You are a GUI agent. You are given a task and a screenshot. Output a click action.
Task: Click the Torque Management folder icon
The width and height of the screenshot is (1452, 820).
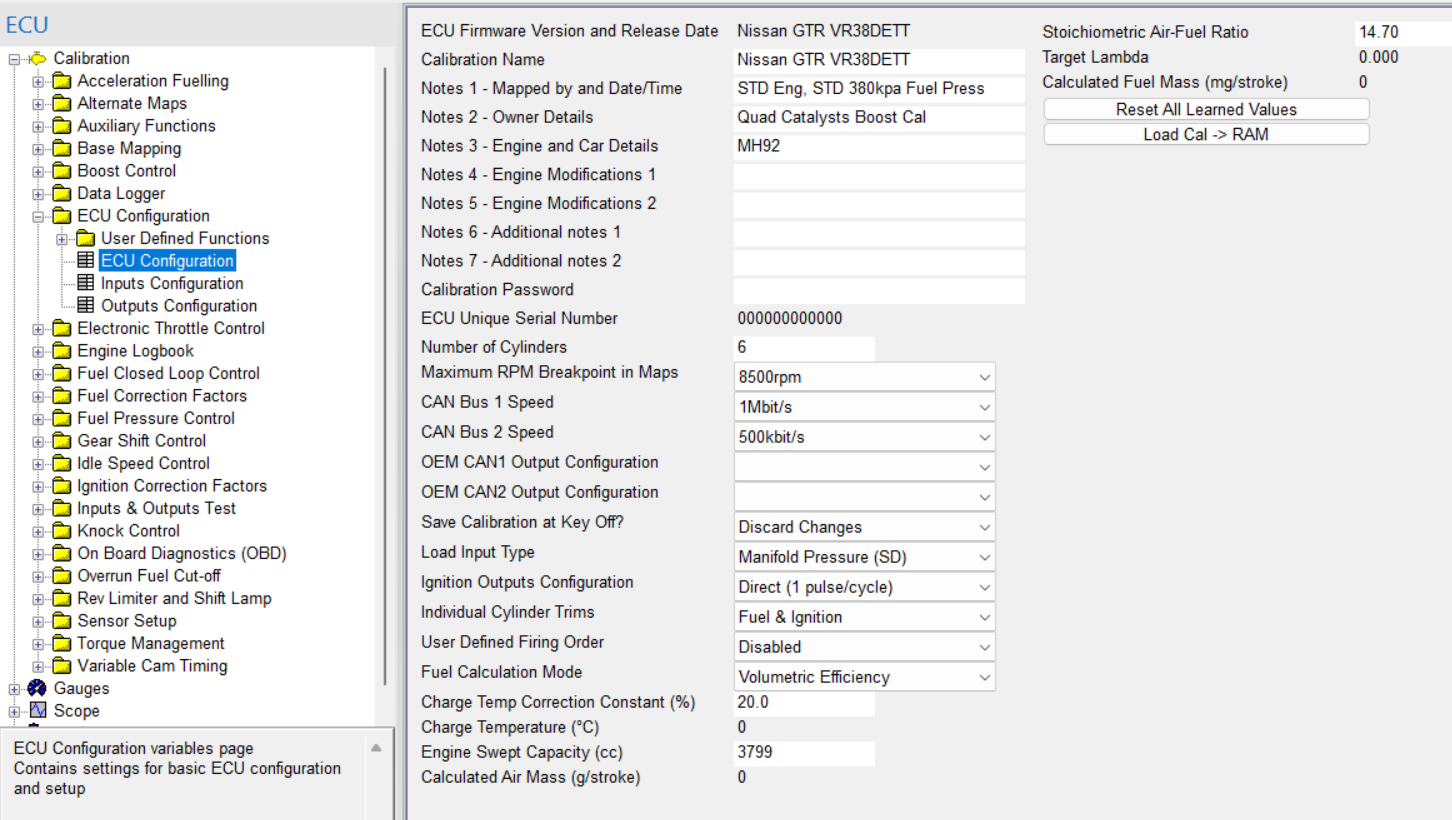click(62, 644)
